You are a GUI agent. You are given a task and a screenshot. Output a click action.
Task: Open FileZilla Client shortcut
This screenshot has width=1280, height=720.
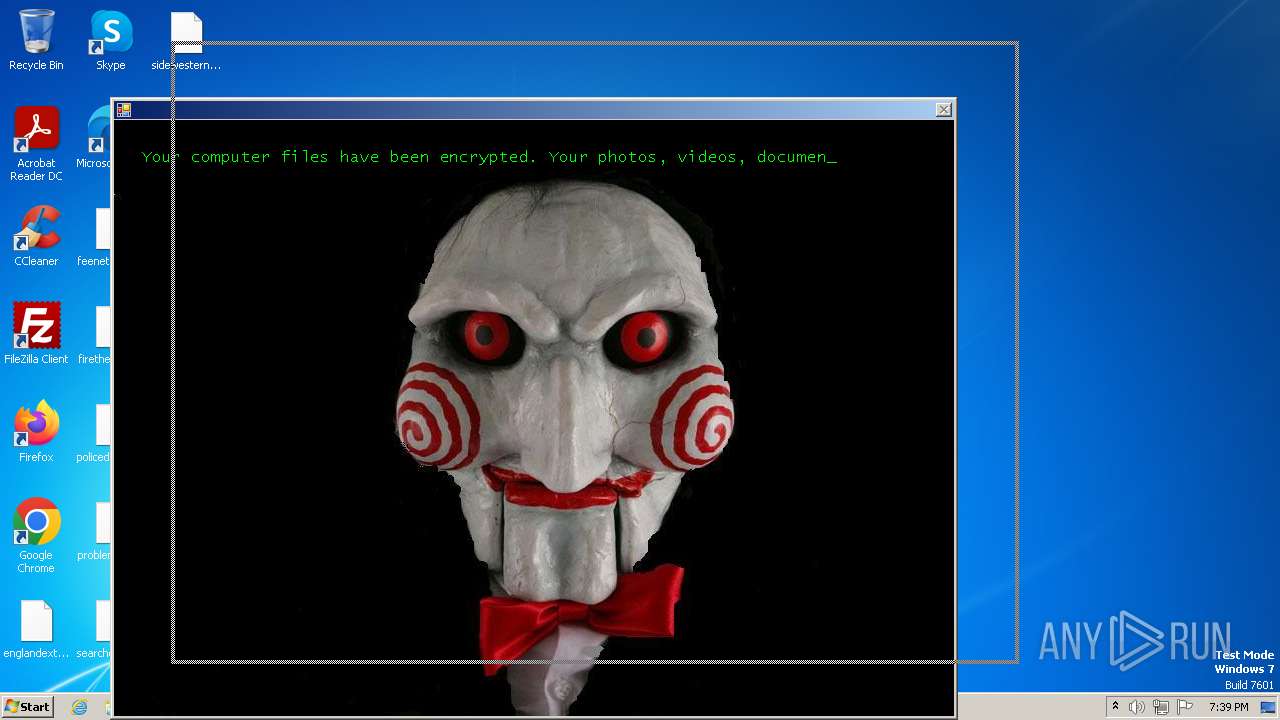[36, 334]
